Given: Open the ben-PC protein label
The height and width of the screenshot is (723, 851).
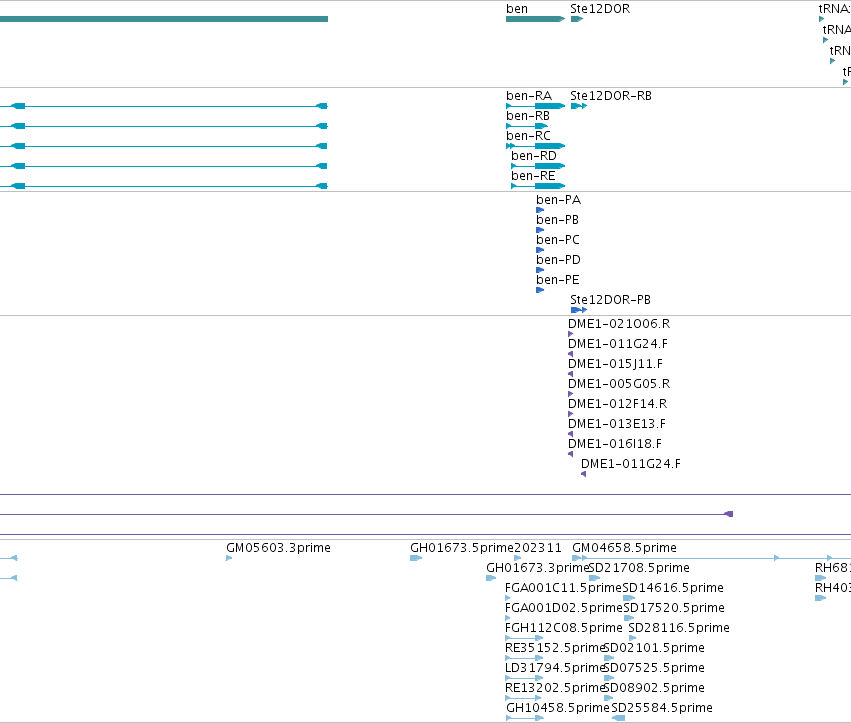Looking at the screenshot, I should 558,240.
